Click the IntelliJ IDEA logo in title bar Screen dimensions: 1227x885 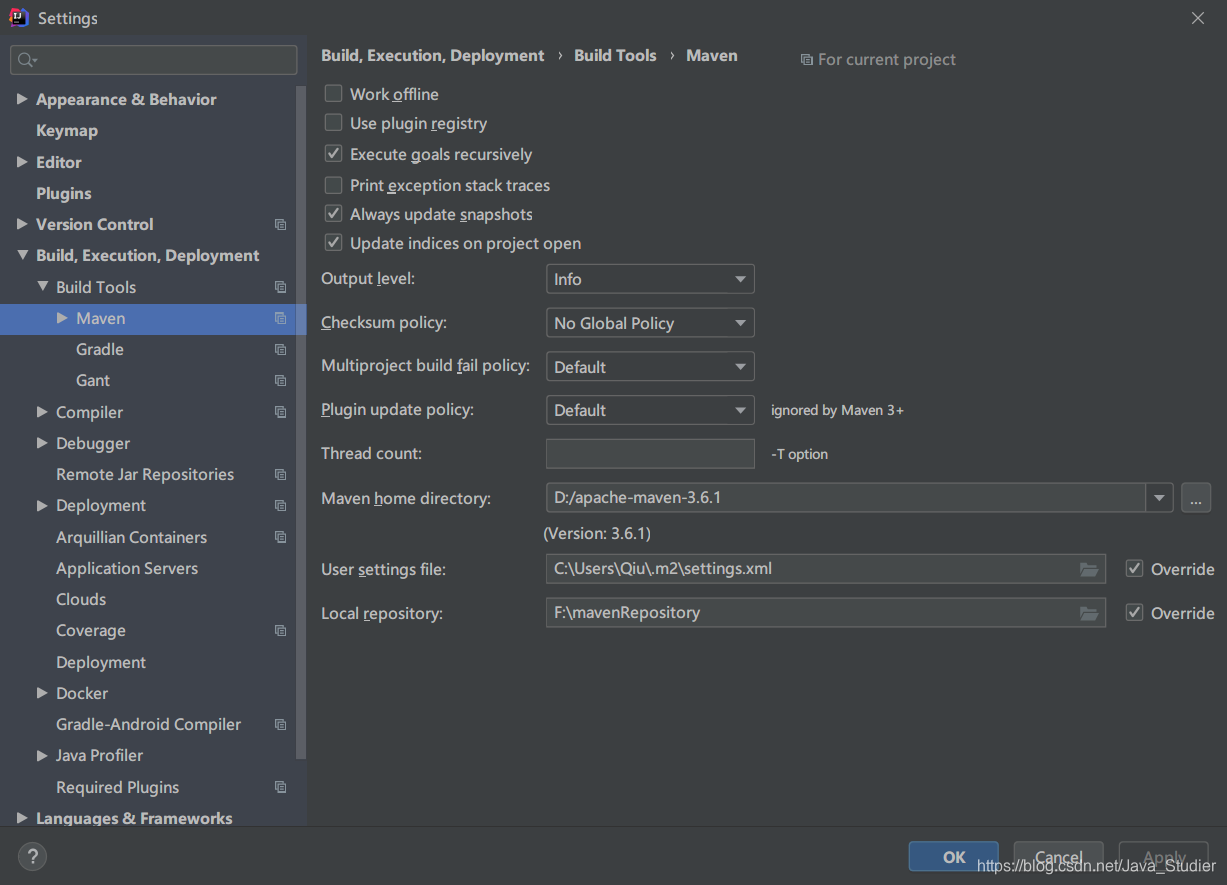[17, 17]
